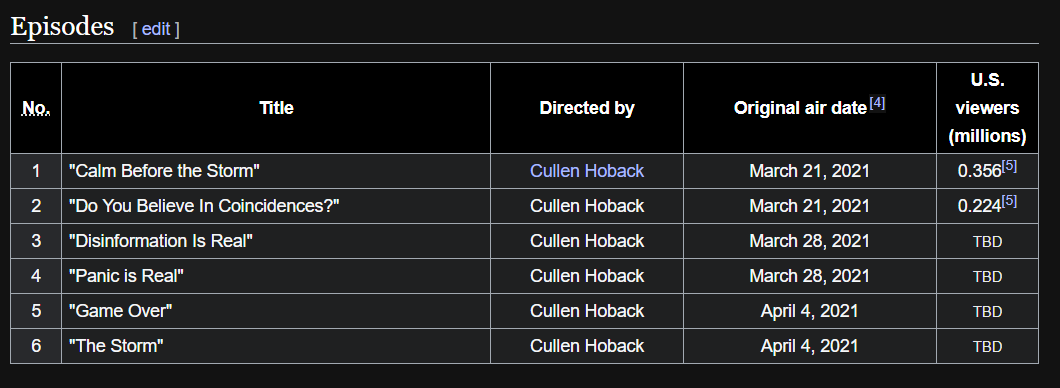Open the Cullen Hoback link in episode 1
This screenshot has height=388, width=1060.
click(587, 171)
